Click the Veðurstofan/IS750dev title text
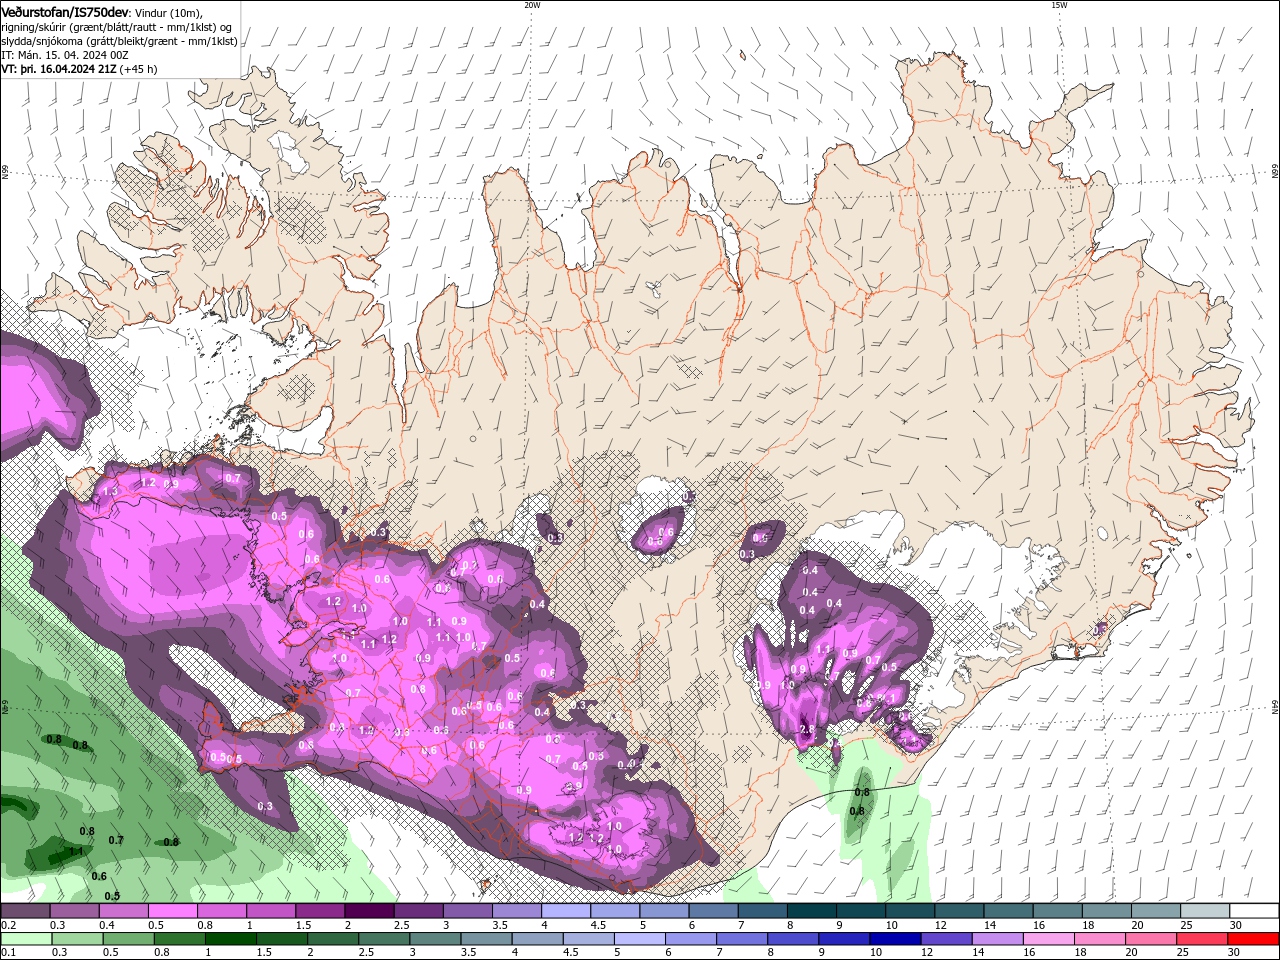Screen dimensions: 1280x960 65,12
